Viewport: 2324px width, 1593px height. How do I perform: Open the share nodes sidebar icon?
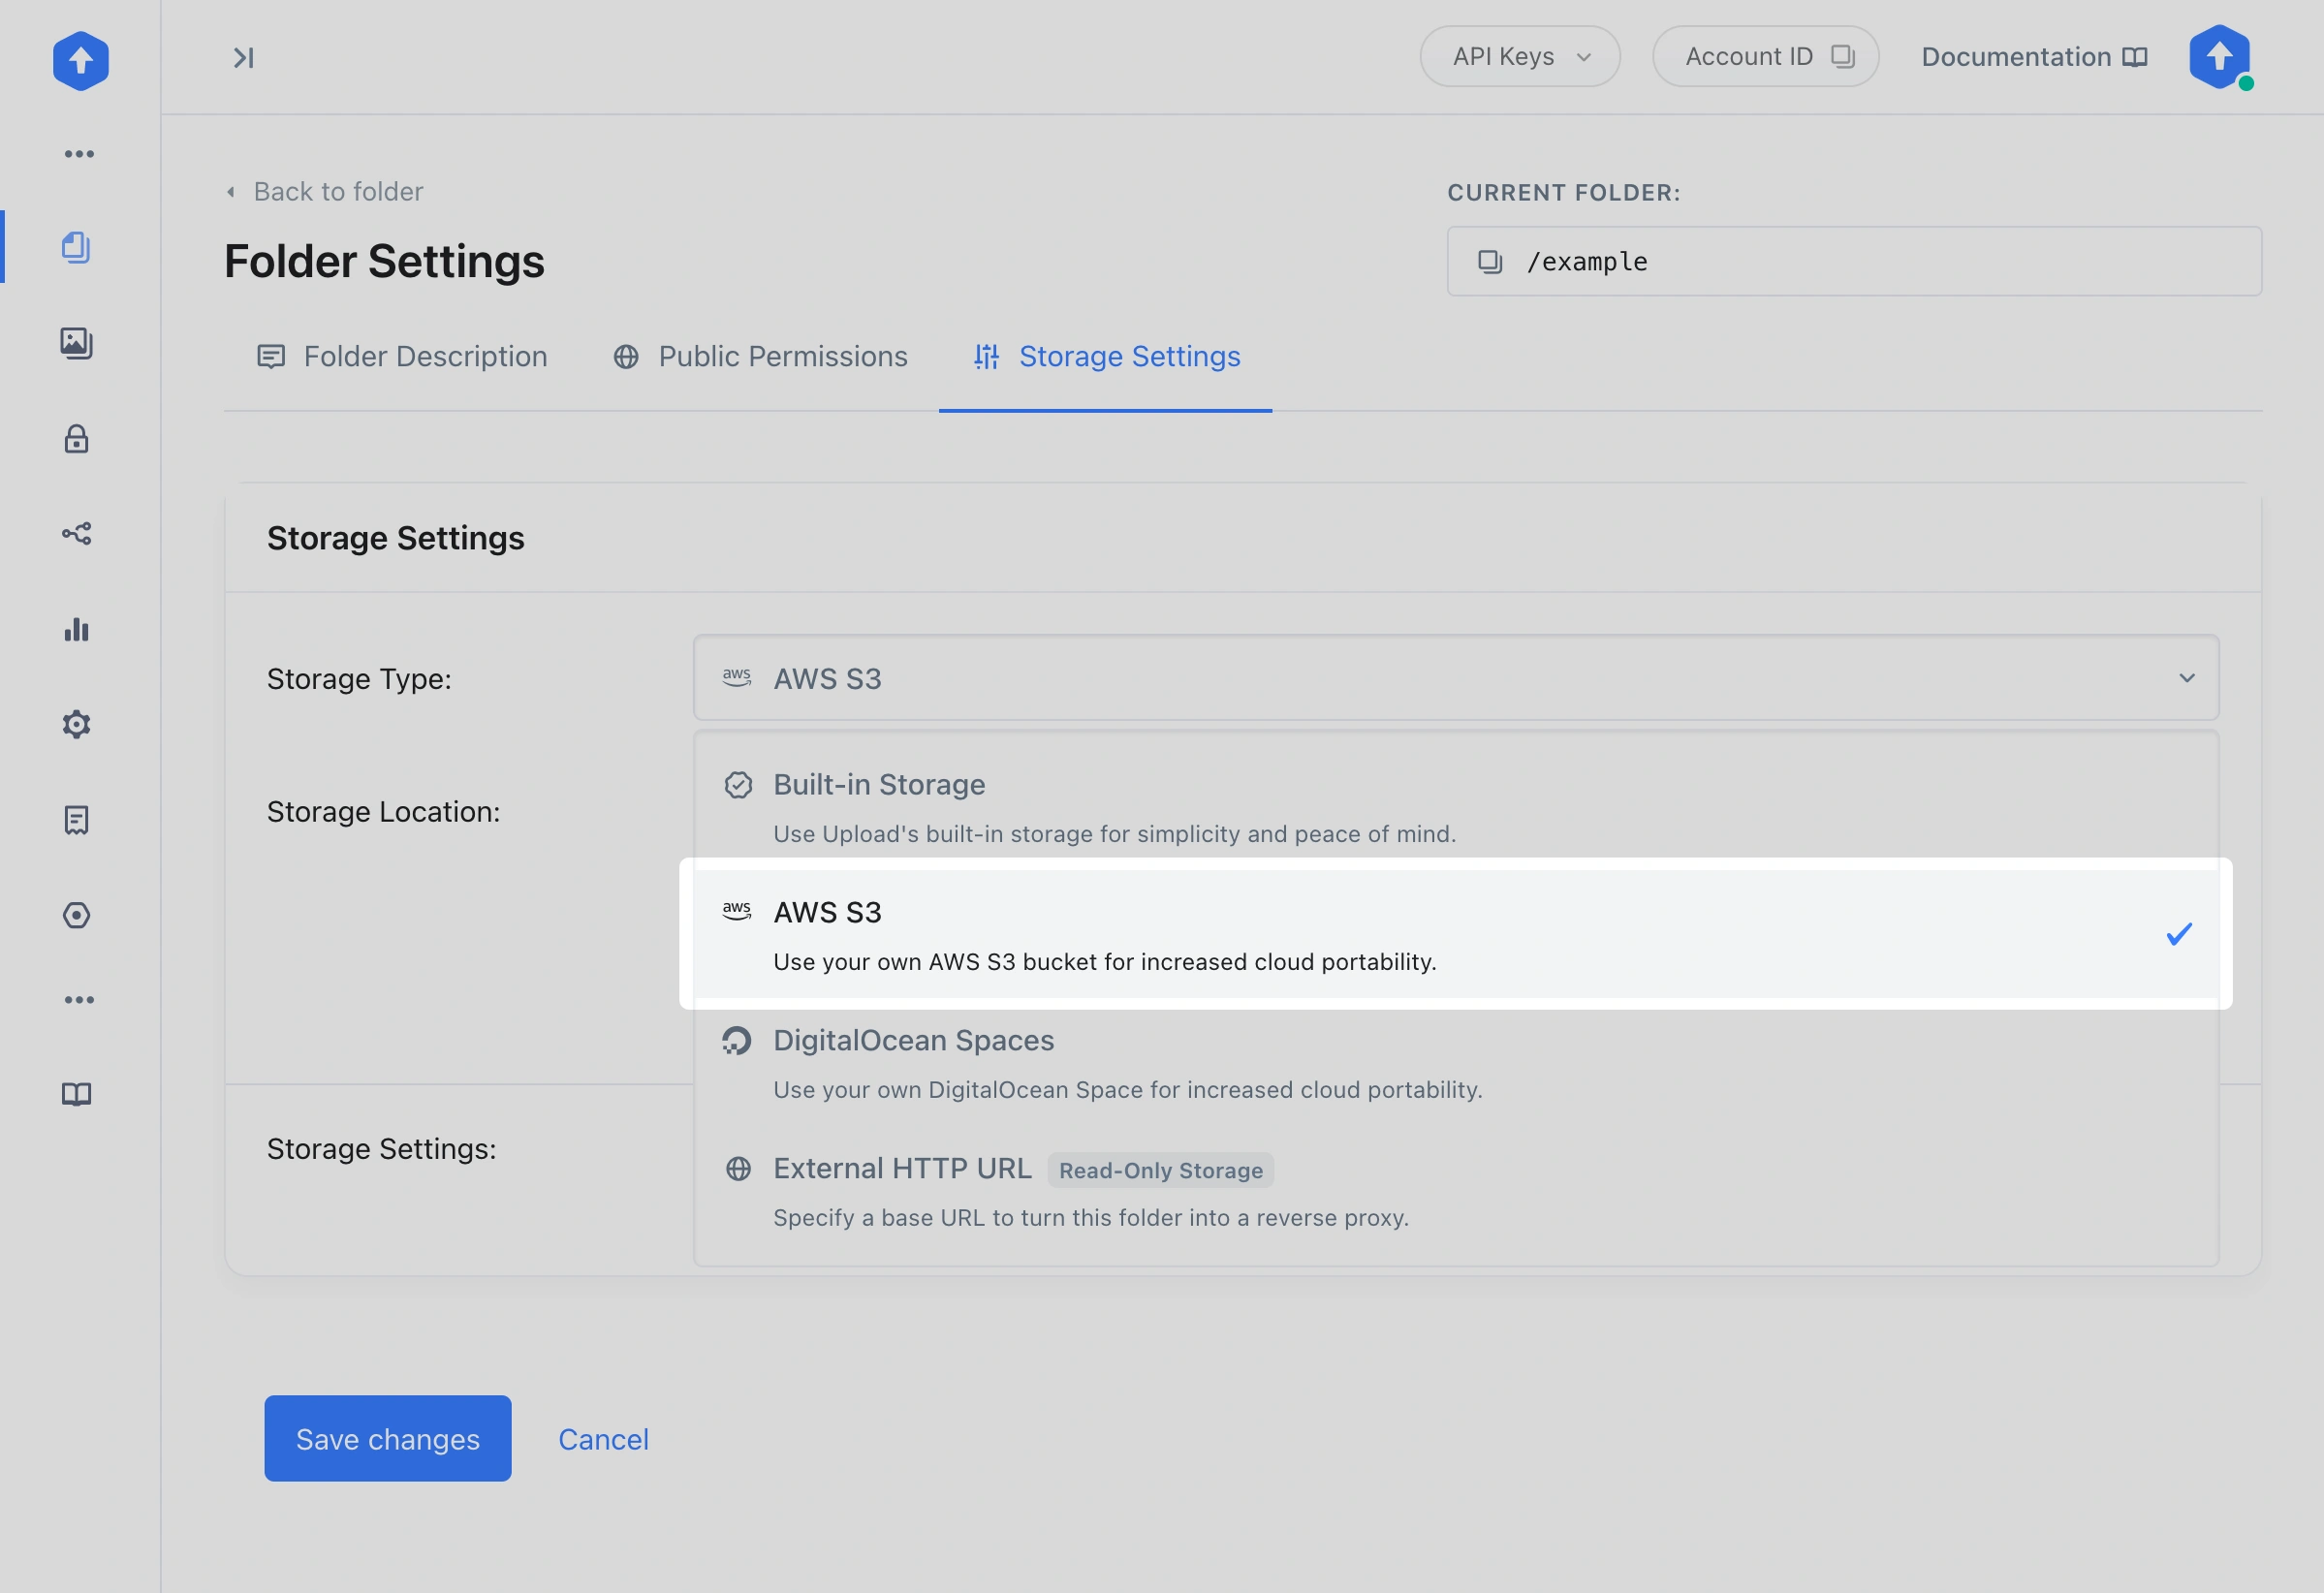coord(76,534)
